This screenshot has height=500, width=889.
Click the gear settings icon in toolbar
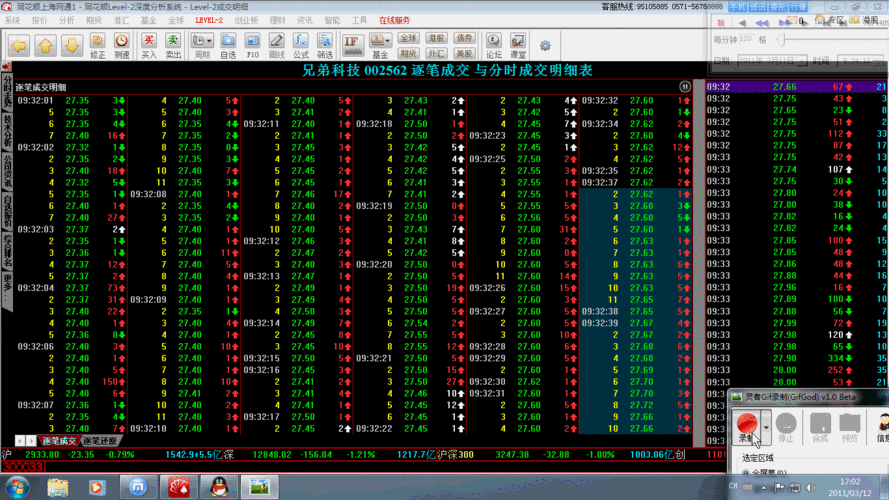tap(545, 45)
